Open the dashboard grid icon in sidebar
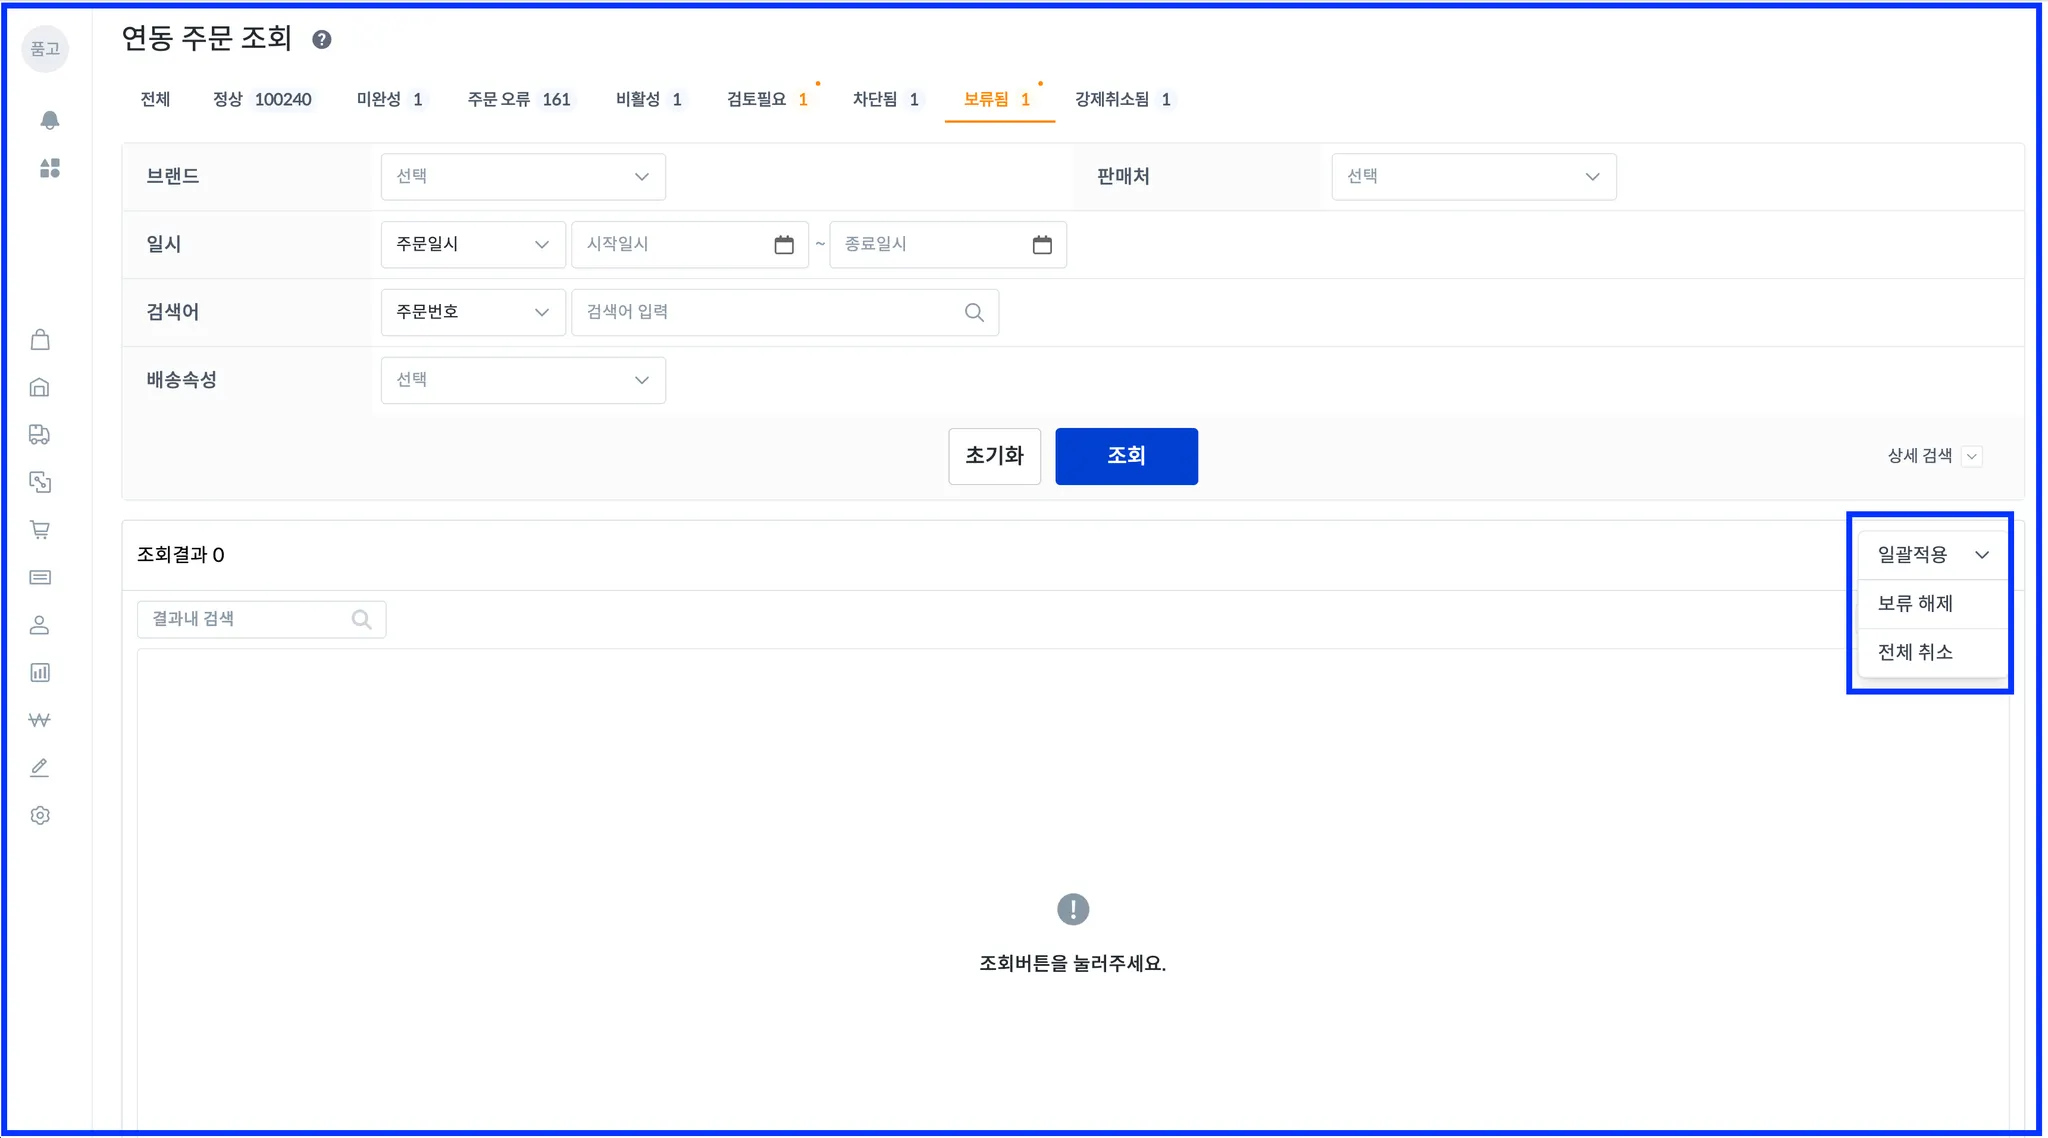 [49, 168]
